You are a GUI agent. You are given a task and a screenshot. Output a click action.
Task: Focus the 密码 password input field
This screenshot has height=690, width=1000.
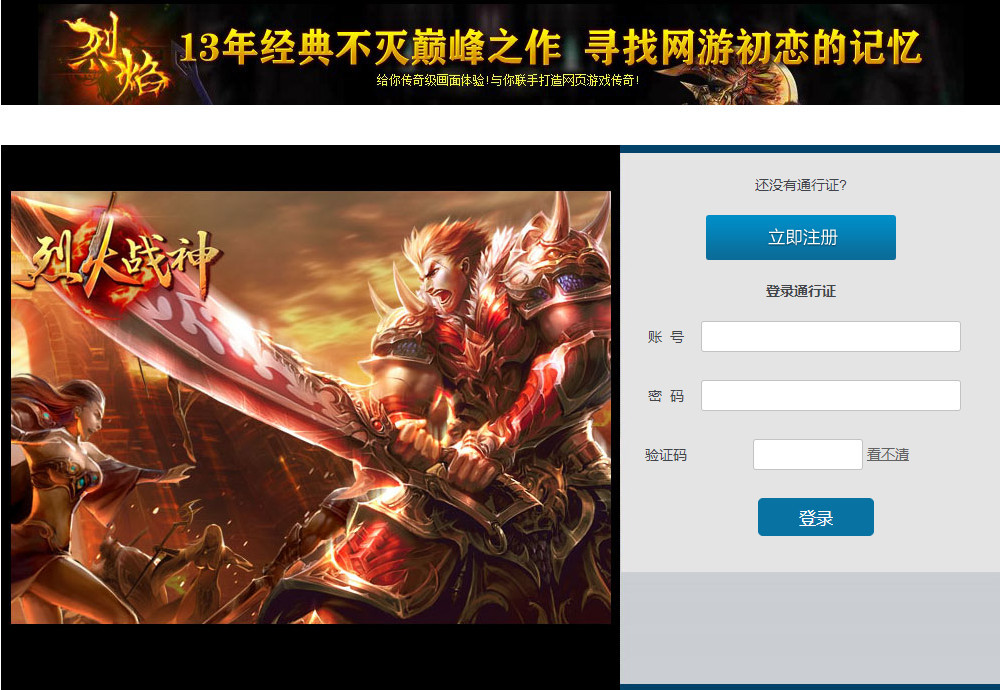click(830, 395)
